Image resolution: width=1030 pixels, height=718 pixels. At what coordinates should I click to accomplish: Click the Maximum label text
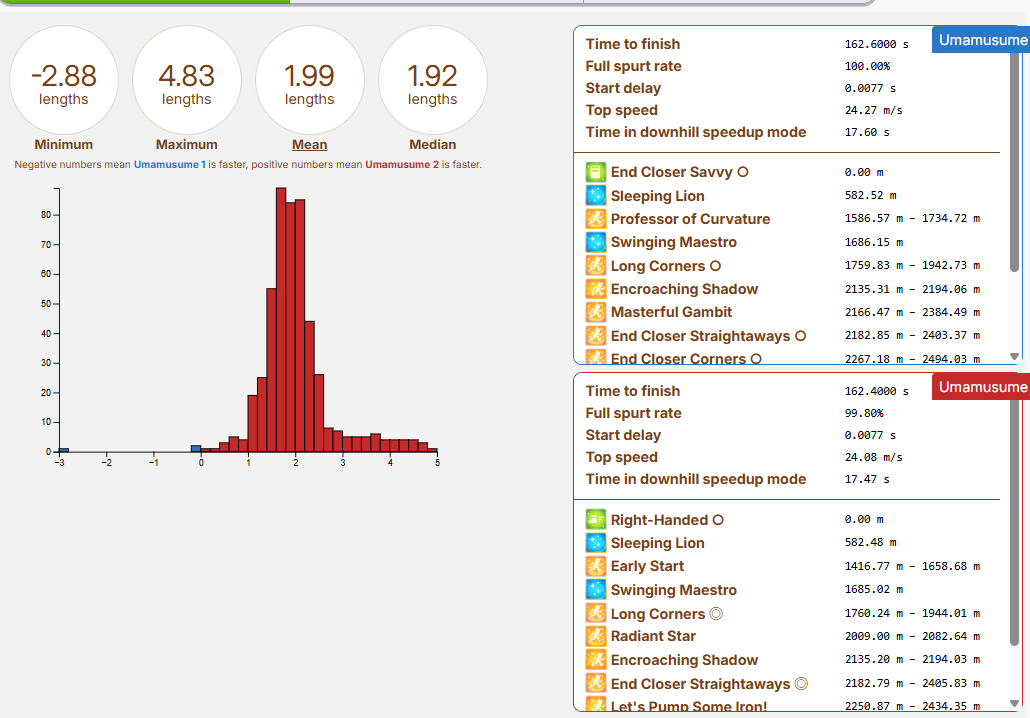point(187,145)
